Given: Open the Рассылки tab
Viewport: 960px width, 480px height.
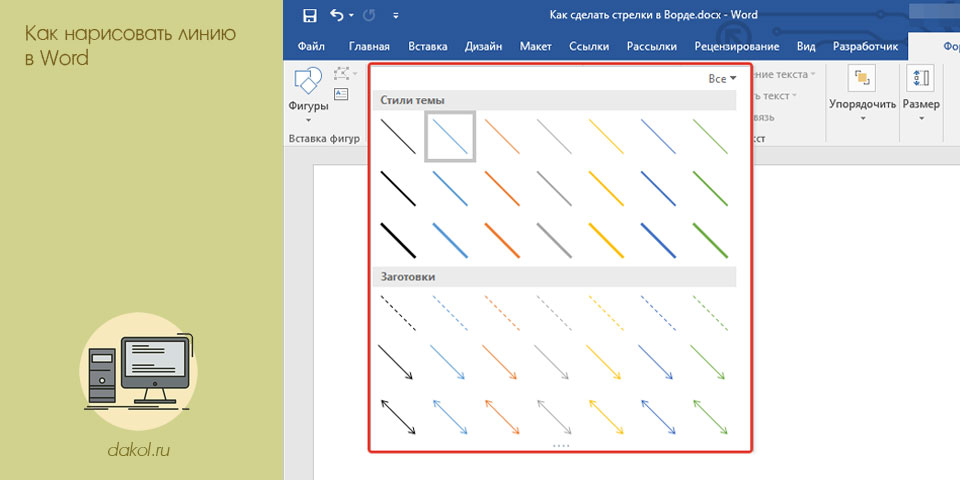Looking at the screenshot, I should click(652, 47).
